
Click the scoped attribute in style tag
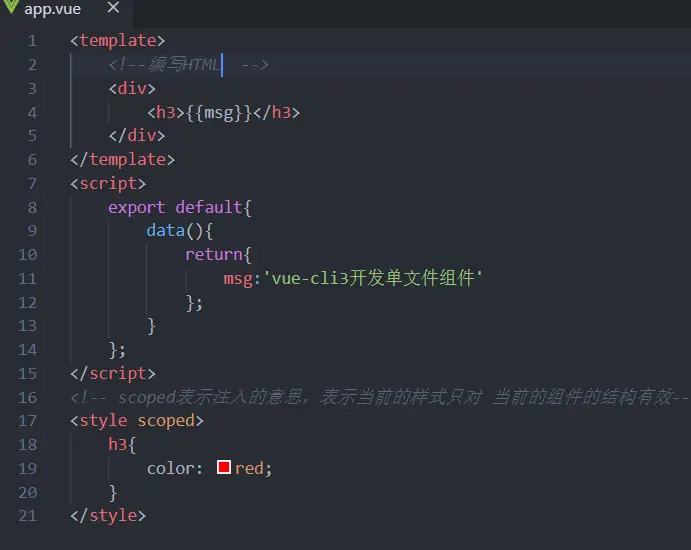[166, 421]
